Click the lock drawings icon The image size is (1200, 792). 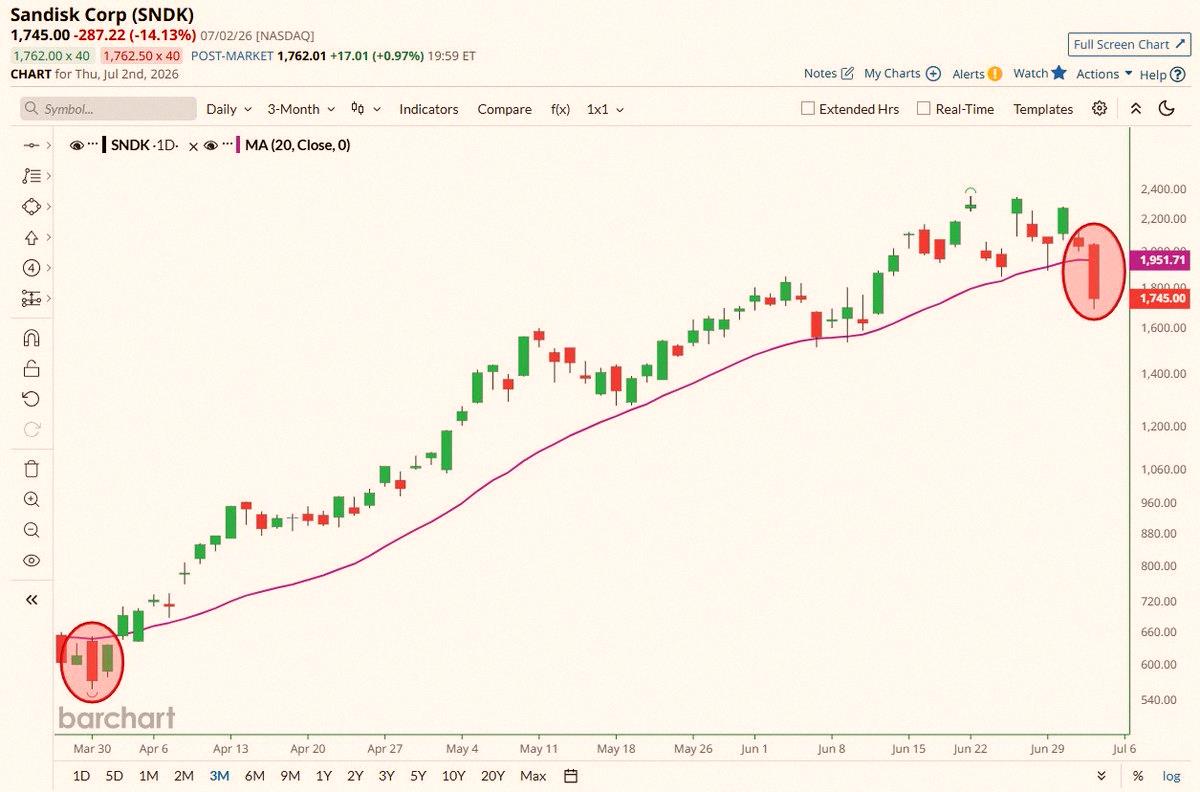tap(31, 368)
